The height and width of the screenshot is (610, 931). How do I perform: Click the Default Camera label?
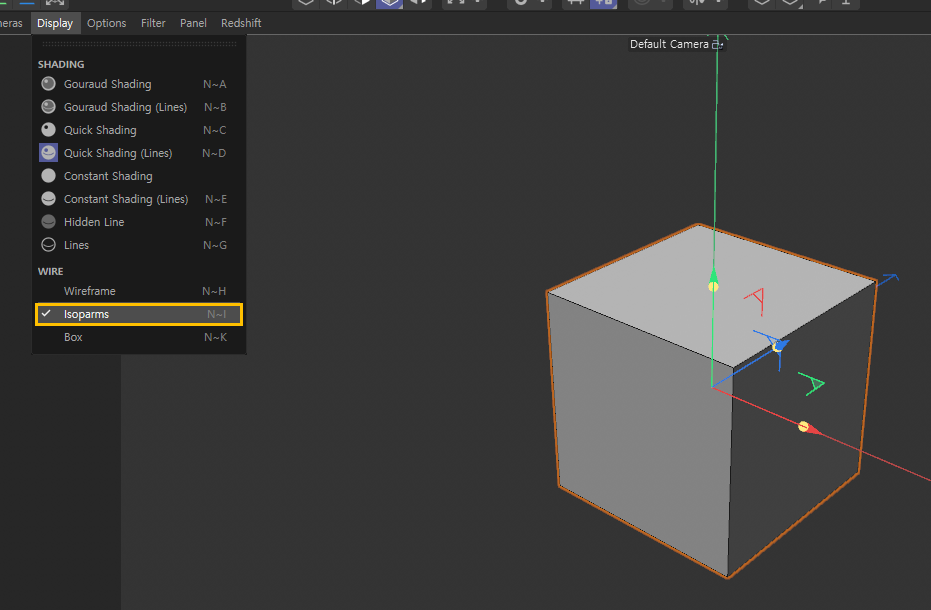[669, 45]
